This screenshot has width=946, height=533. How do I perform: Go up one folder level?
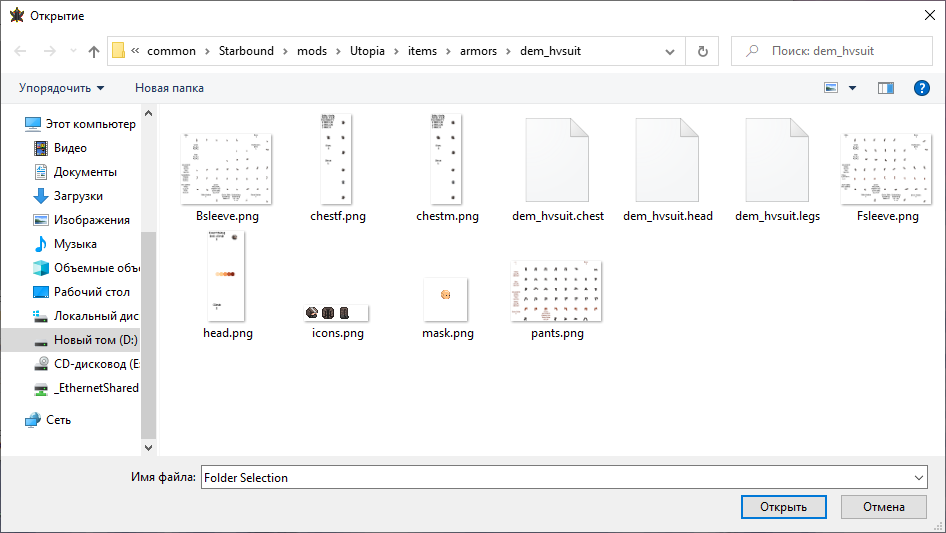94,51
